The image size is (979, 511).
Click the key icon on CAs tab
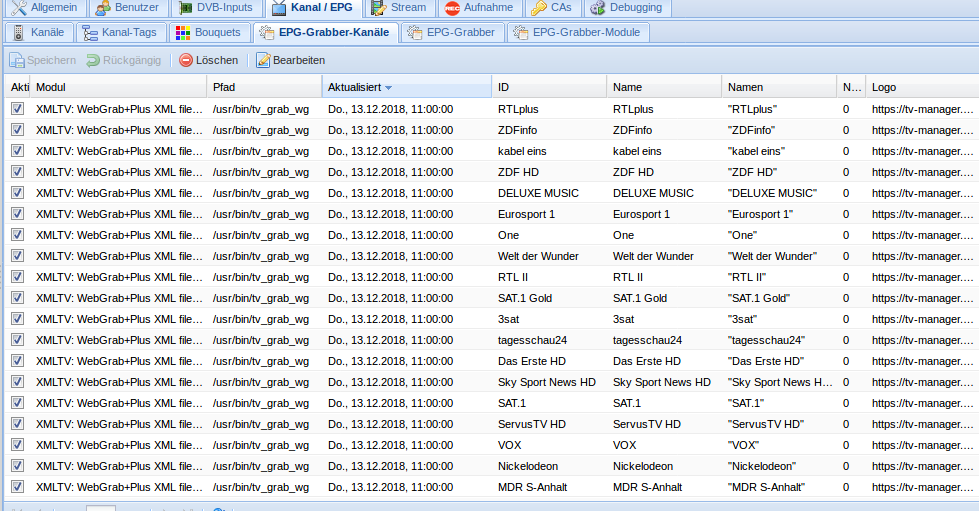(x=539, y=7)
